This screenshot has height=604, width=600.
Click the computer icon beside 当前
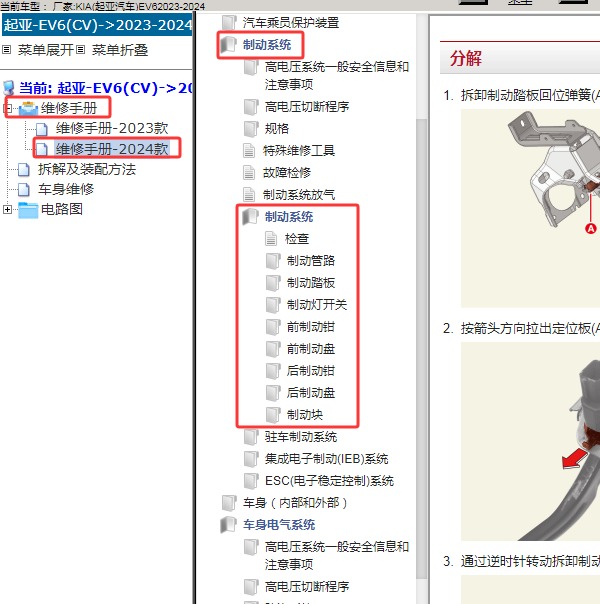9,88
